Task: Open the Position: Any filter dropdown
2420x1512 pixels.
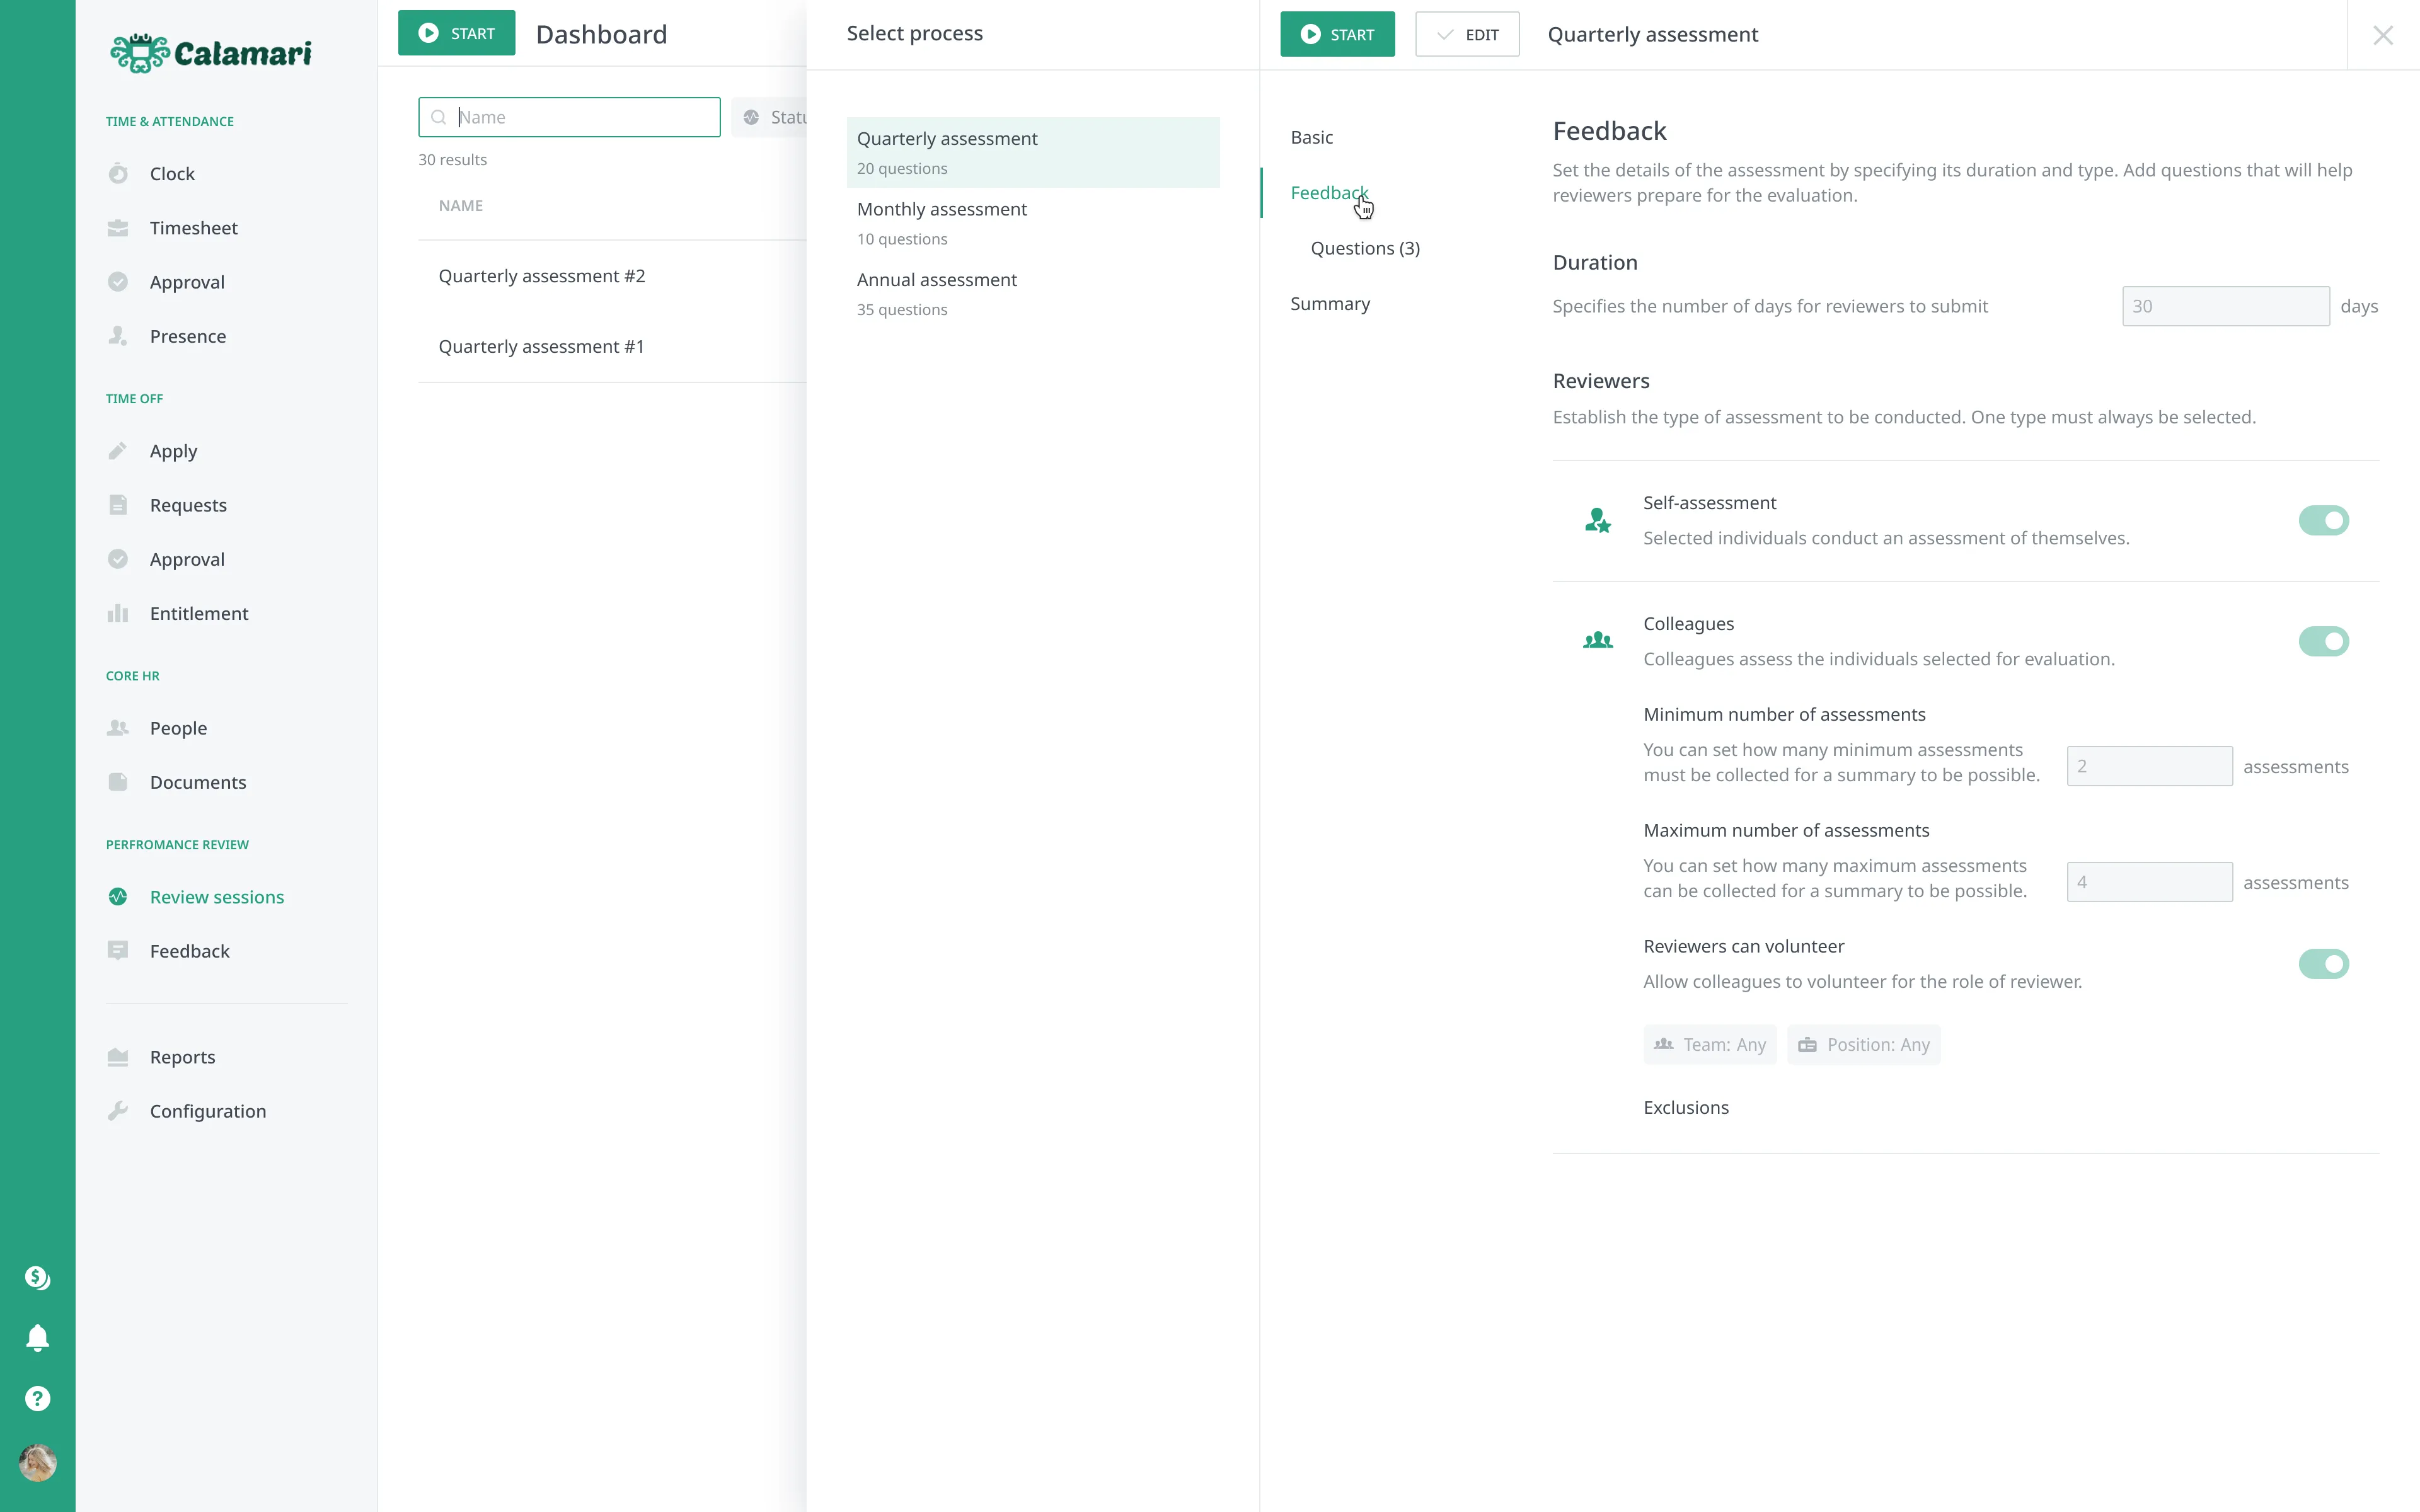Action: (x=1863, y=1045)
